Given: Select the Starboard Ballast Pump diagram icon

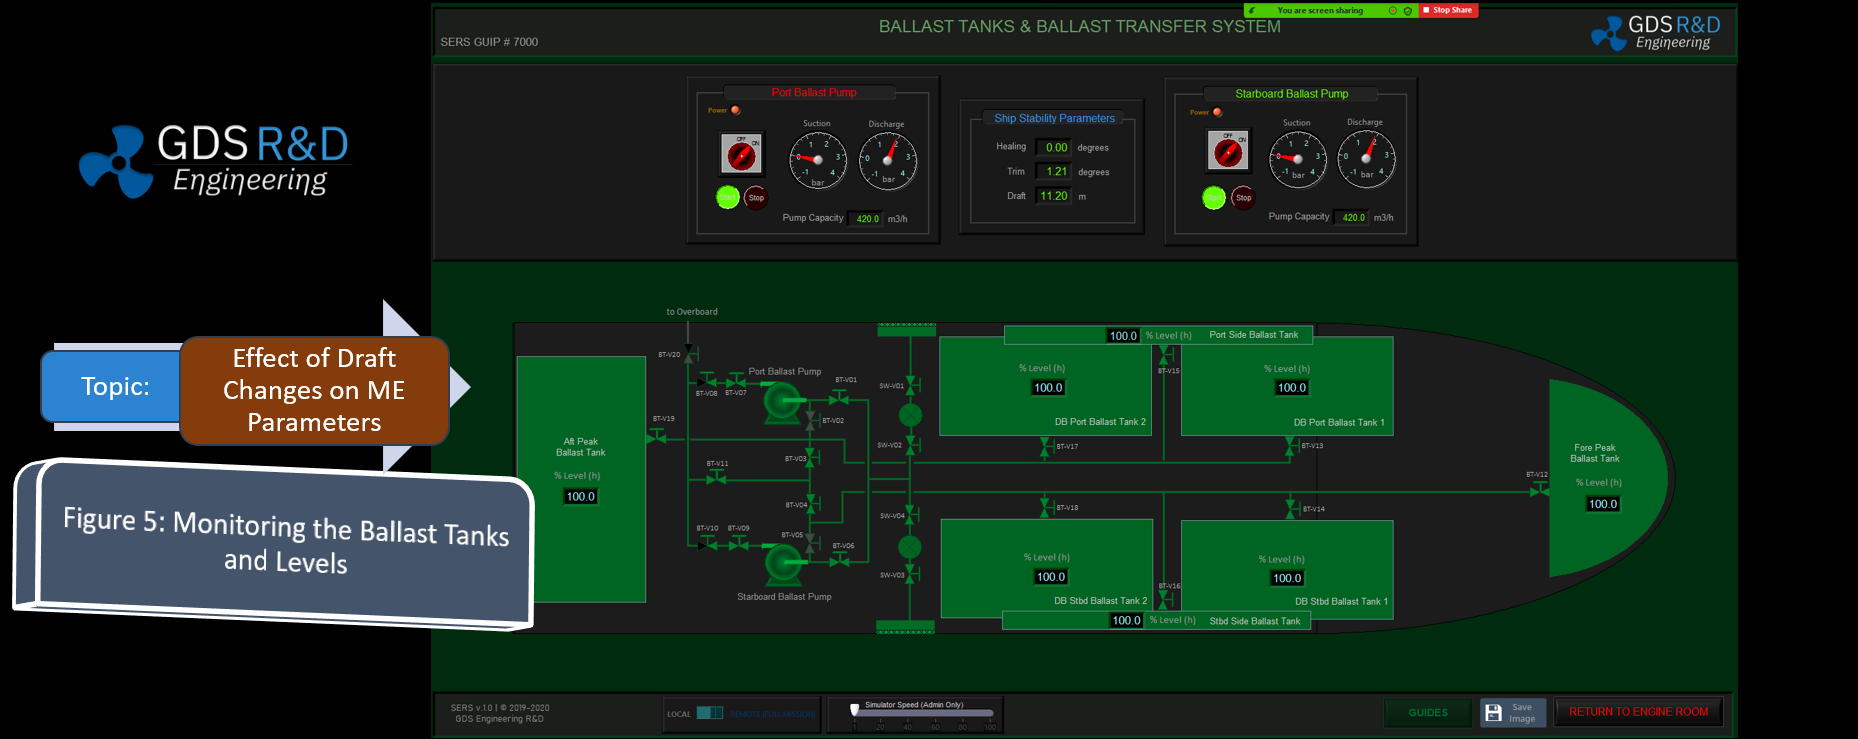Looking at the screenshot, I should click(781, 563).
